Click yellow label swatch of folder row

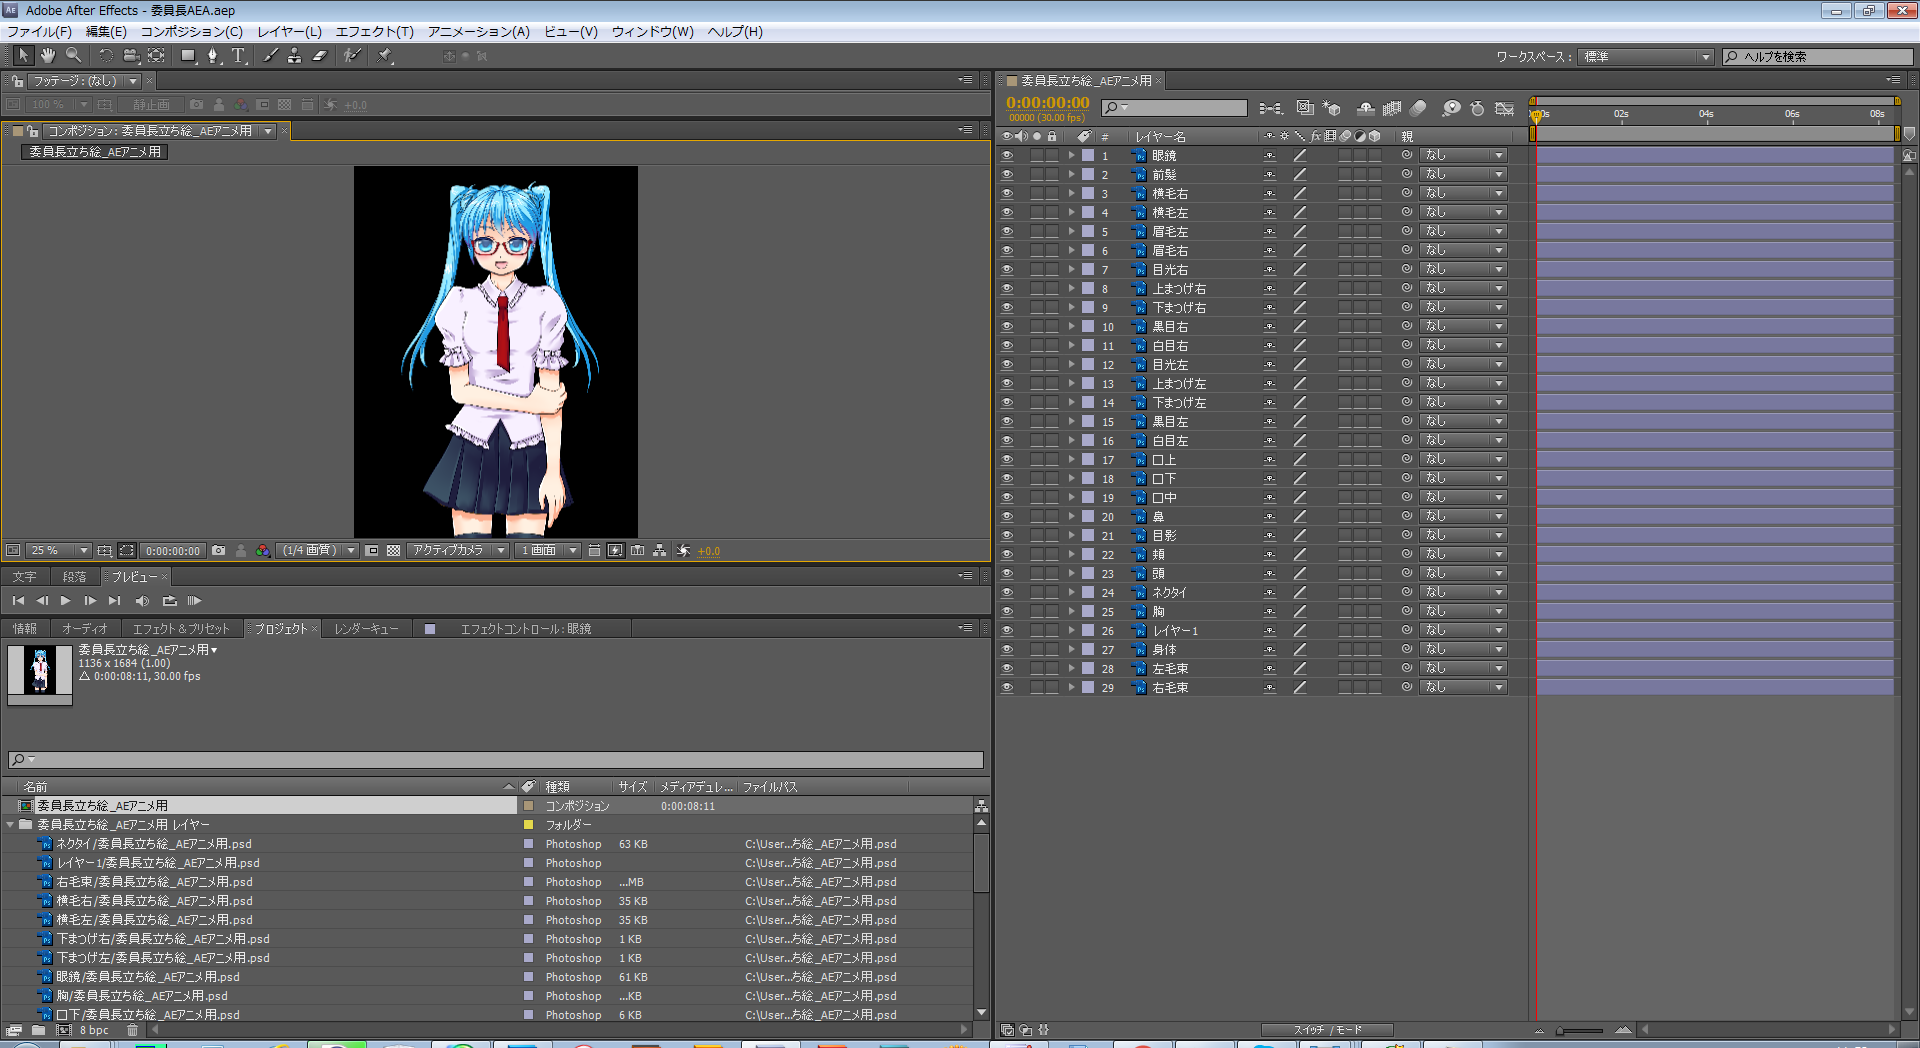click(528, 825)
